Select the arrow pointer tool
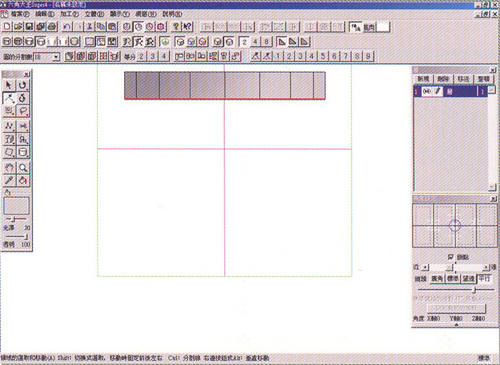Image resolution: width=500 pixels, height=365 pixels. [9, 85]
